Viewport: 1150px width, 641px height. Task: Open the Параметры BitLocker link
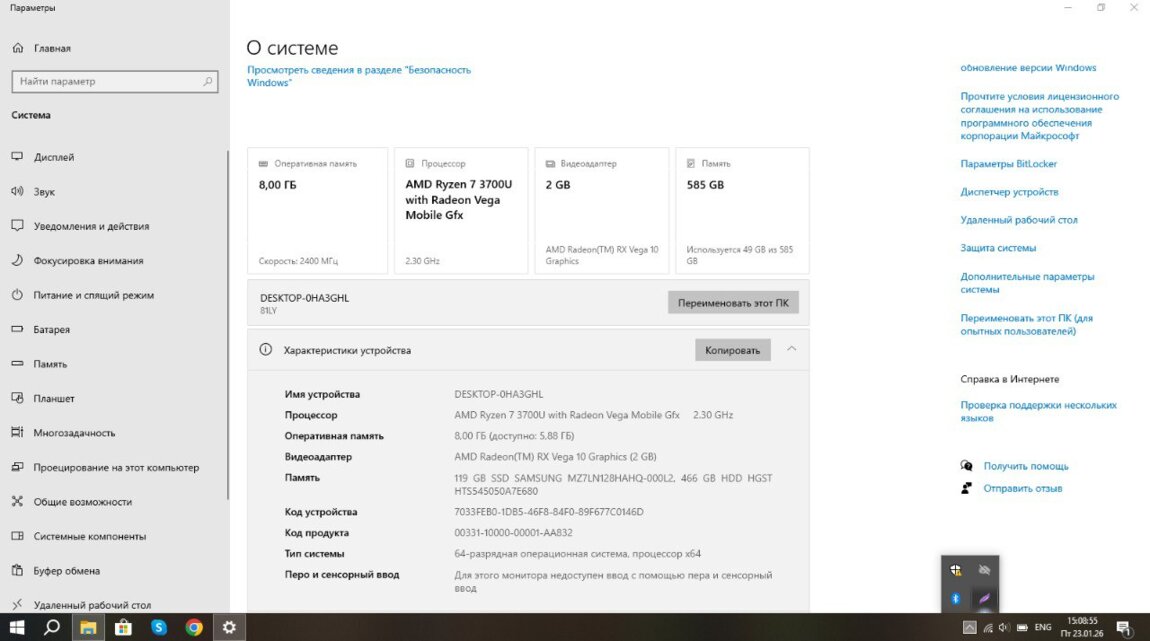point(1008,164)
